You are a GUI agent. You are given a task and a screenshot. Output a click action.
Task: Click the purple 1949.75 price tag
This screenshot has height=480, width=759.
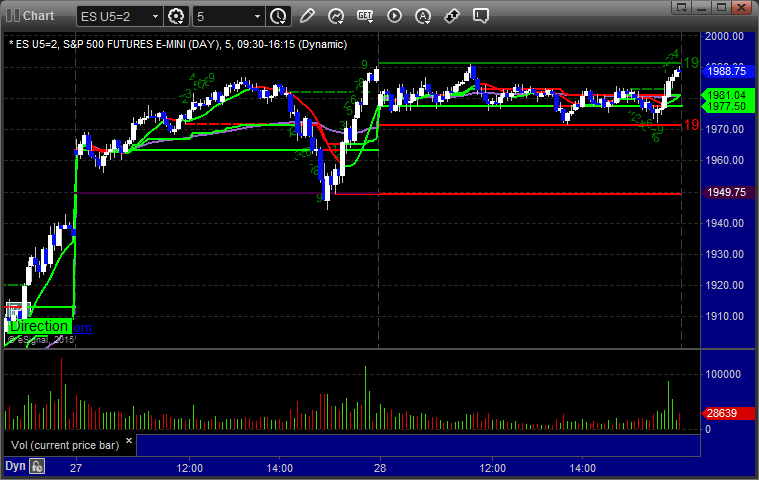727,192
